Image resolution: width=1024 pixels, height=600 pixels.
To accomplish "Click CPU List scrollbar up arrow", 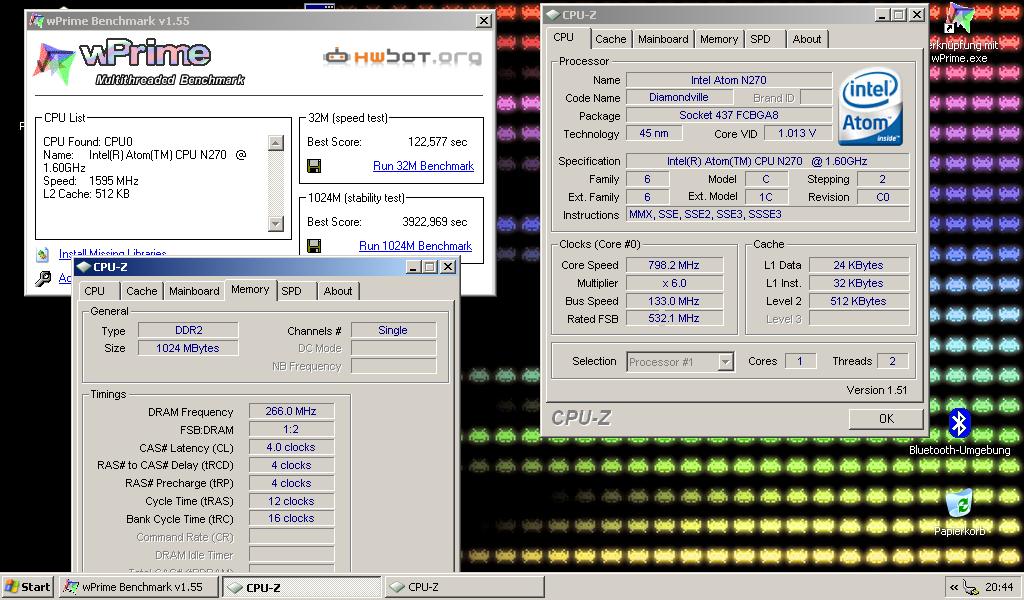I will tap(276, 142).
